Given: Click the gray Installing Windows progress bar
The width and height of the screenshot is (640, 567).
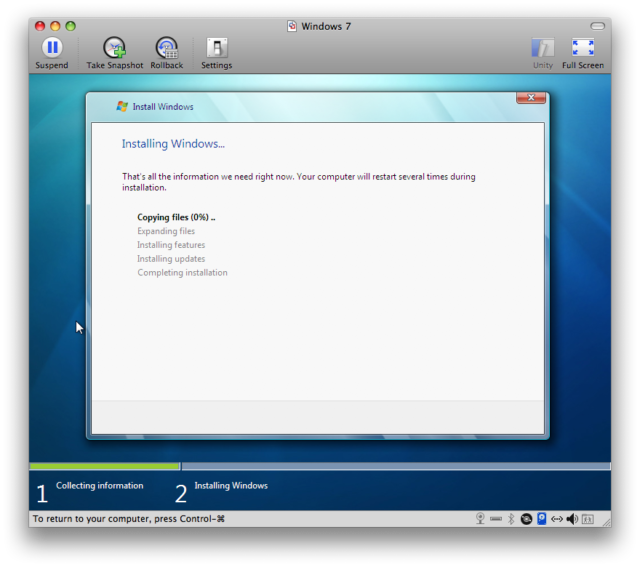Looking at the screenshot, I should (396, 466).
